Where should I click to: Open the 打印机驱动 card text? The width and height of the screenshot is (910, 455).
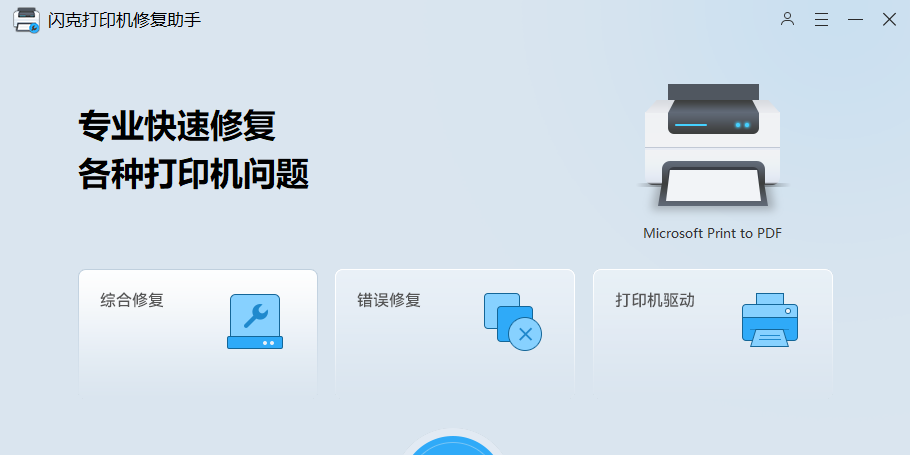(655, 300)
